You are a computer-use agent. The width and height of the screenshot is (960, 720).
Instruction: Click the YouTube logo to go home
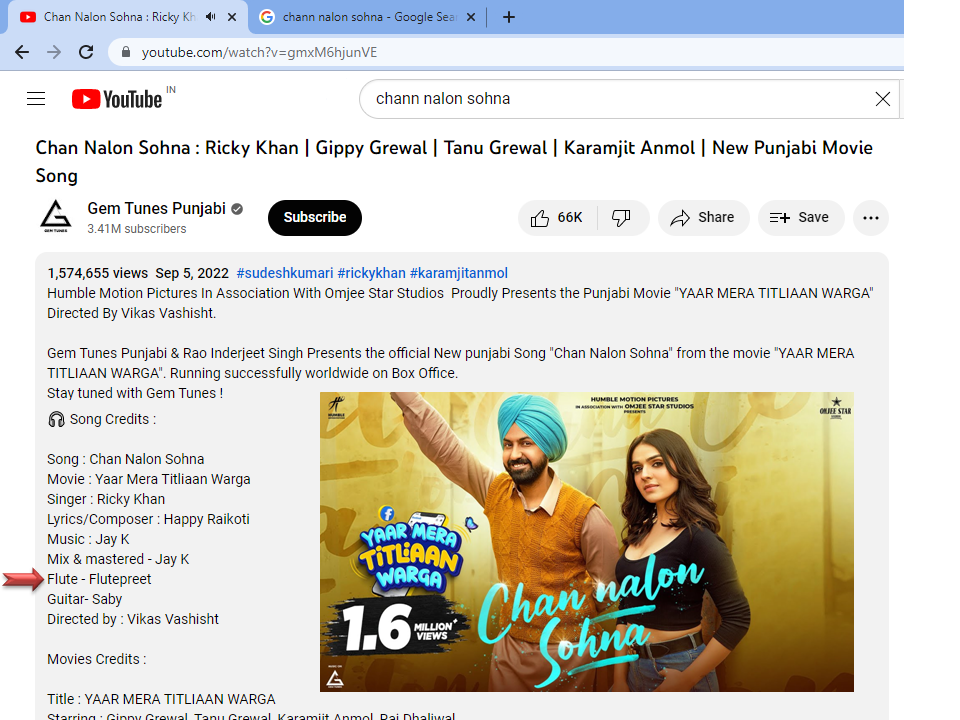pyautogui.click(x=117, y=98)
